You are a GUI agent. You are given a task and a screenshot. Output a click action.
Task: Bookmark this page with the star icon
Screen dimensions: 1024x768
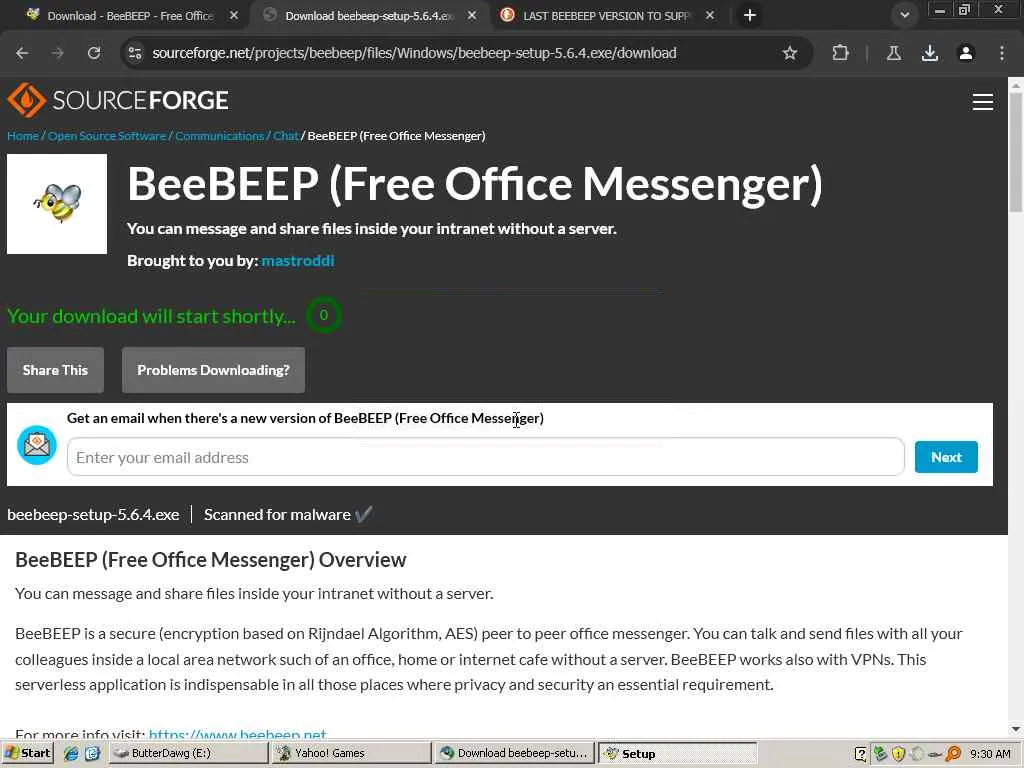[x=790, y=53]
